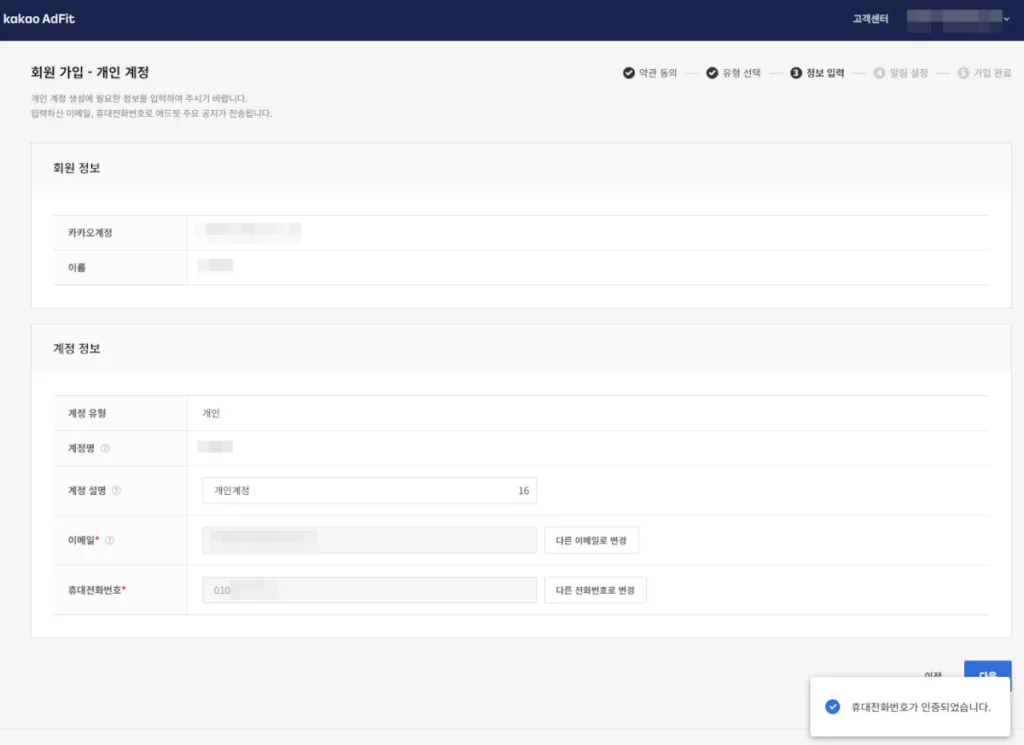The image size is (1024, 745).
Task: Proceed with the blue 다음 button
Action: click(x=987, y=672)
